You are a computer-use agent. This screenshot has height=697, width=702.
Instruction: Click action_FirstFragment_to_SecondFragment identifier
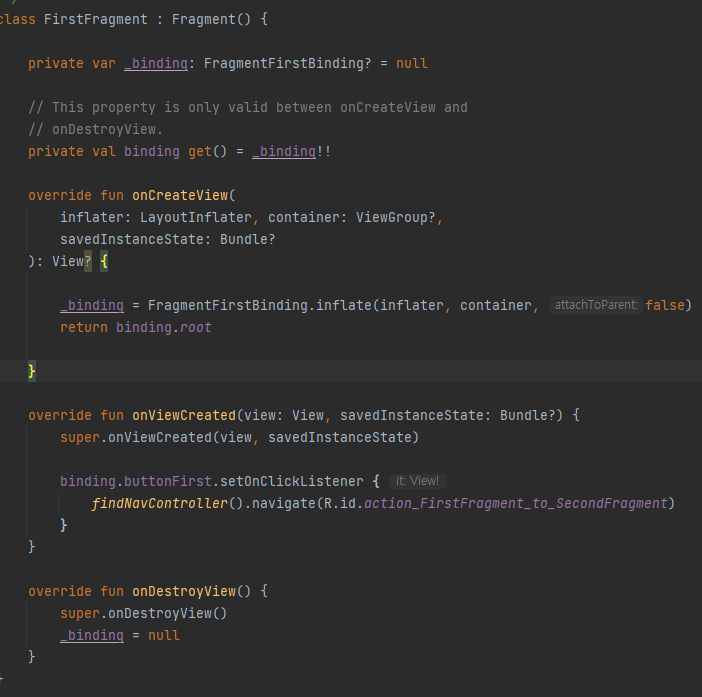coord(516,504)
